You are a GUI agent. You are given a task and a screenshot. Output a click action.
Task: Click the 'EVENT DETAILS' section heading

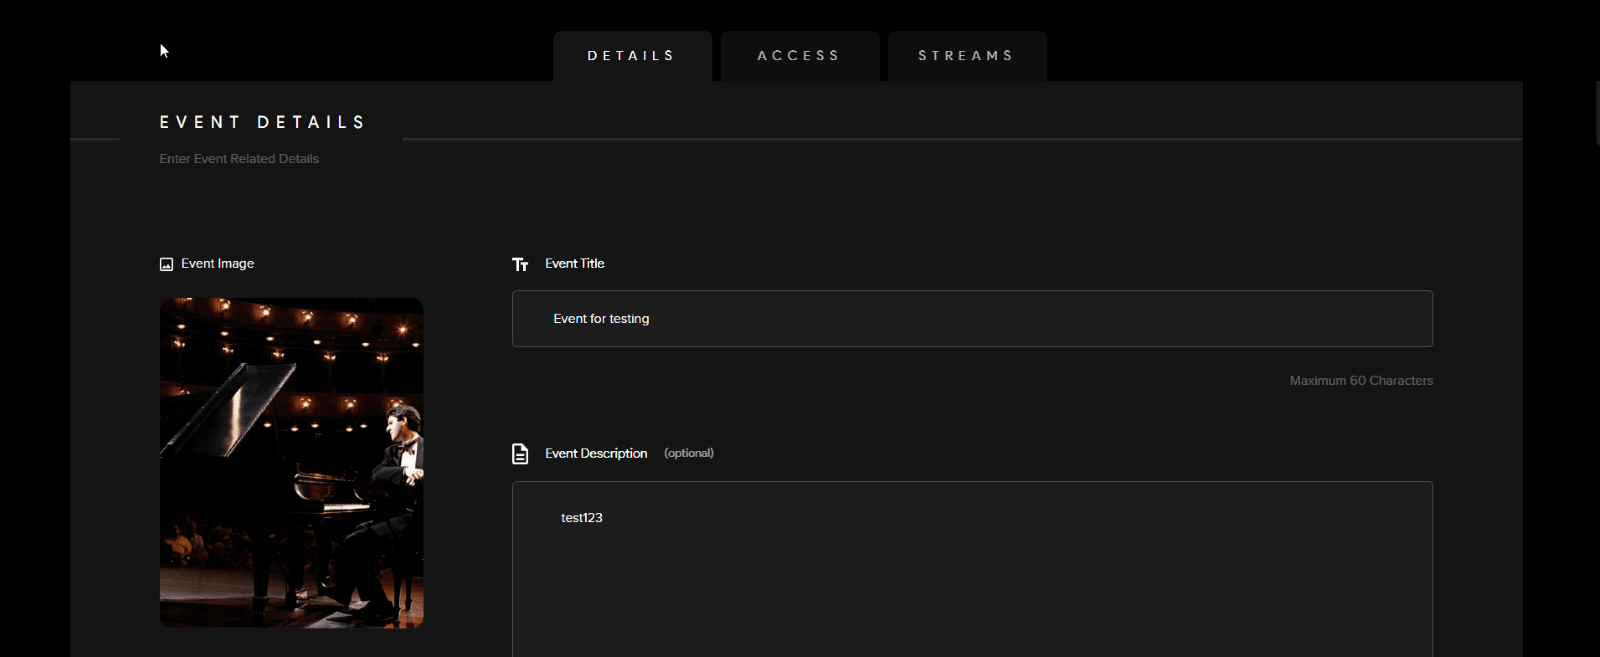[262, 122]
